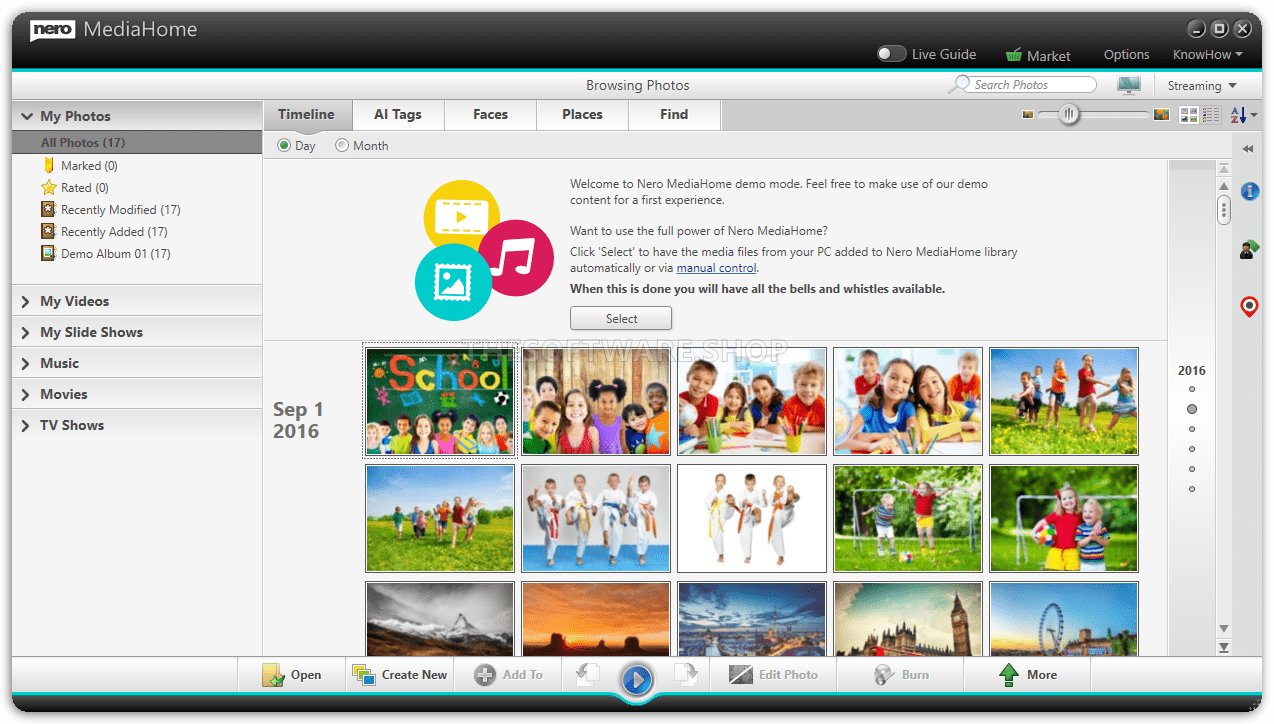Open the KnowHow dropdown menu

tap(1208, 55)
